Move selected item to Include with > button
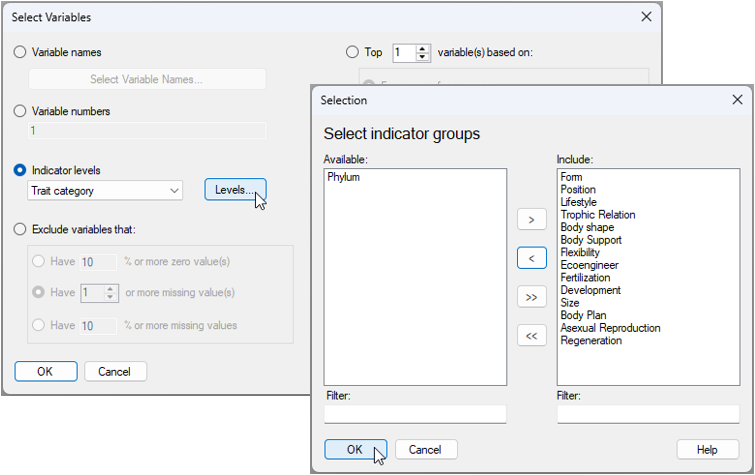755x475 pixels. (x=531, y=219)
